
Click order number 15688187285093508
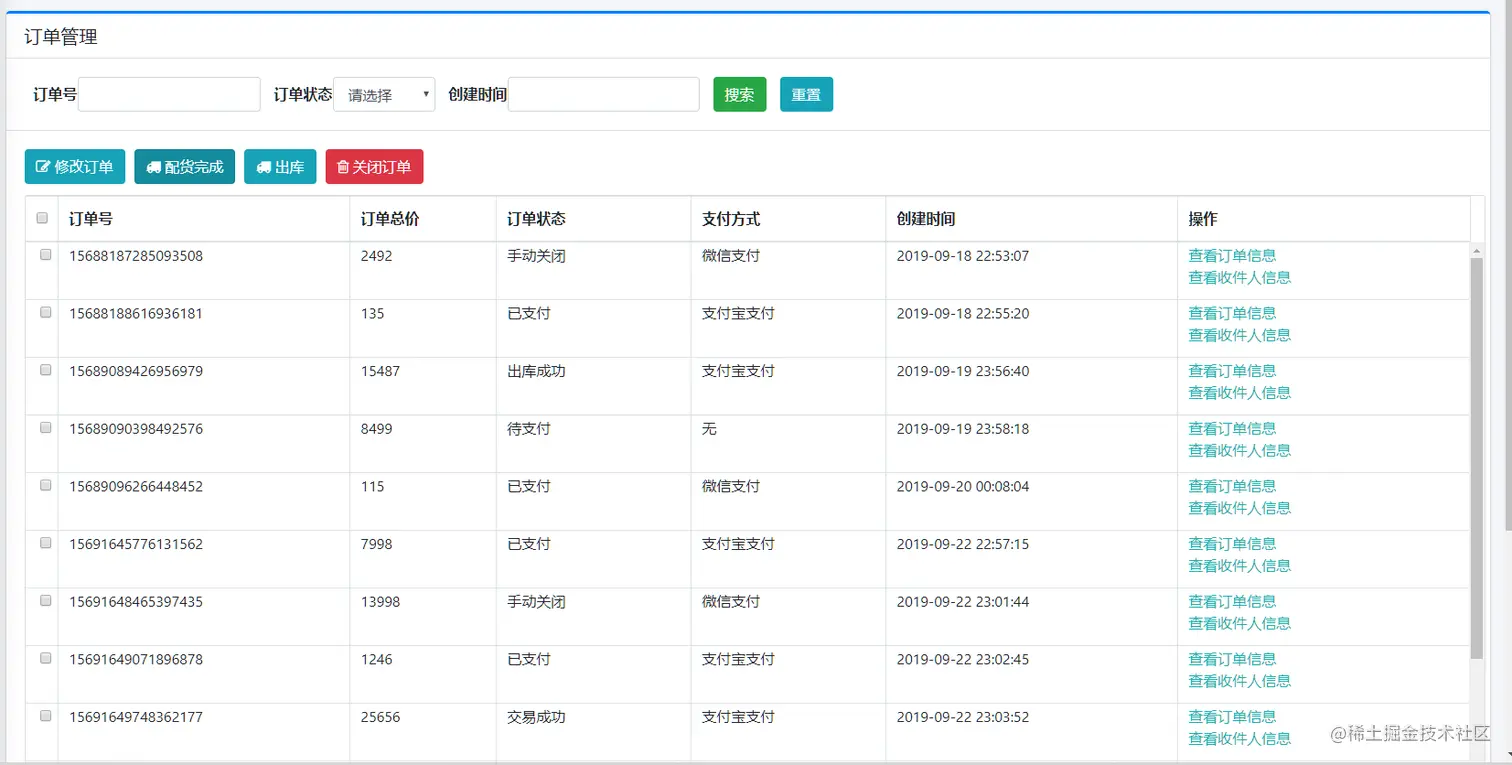[x=136, y=256]
